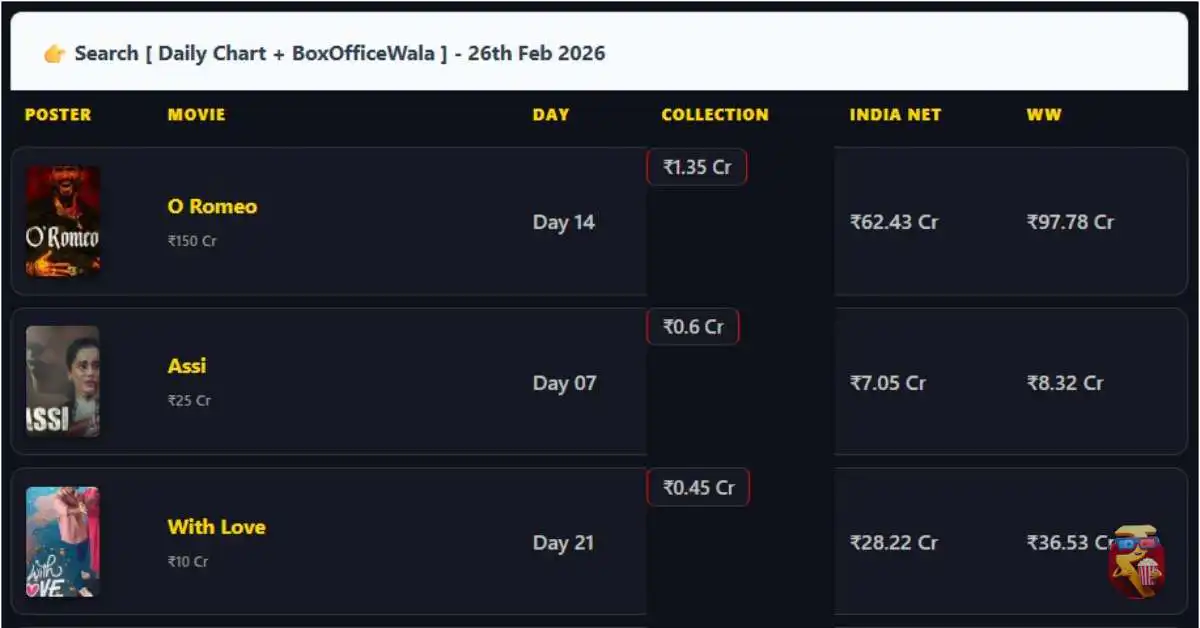
Task: Select the ₹0.45 Cr collection badge
Action: (x=698, y=487)
